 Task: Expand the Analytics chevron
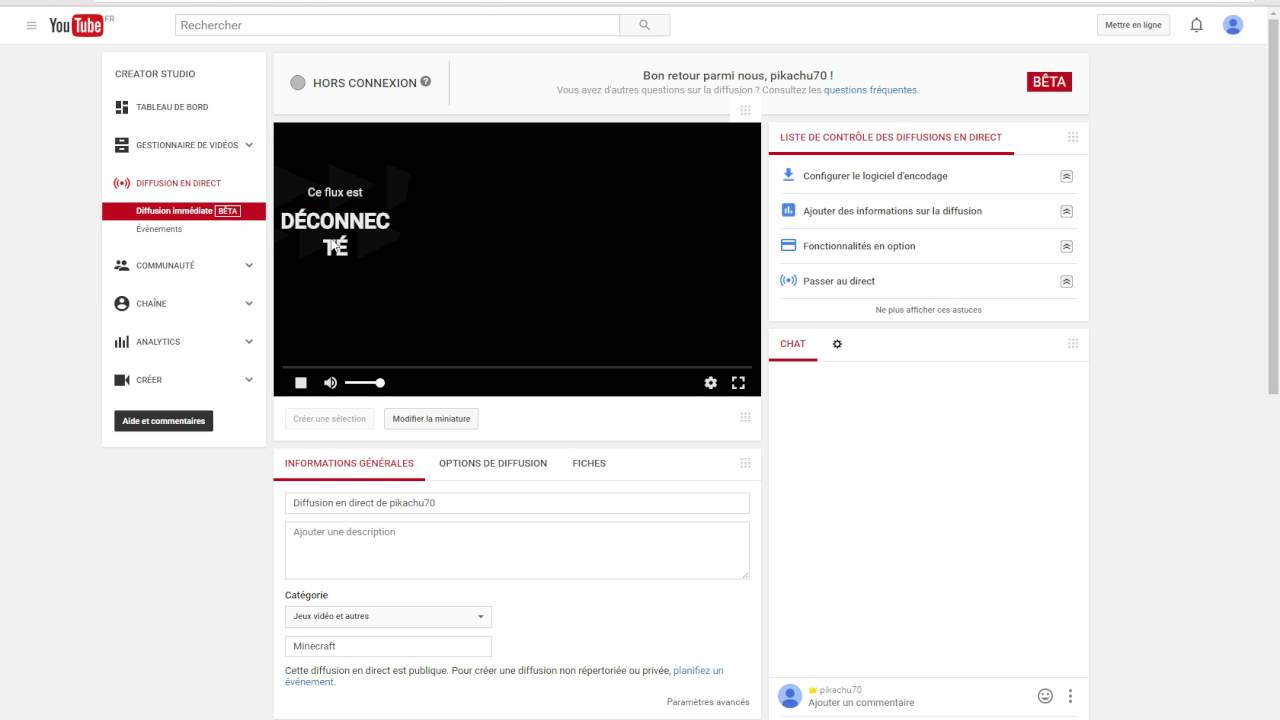(249, 342)
